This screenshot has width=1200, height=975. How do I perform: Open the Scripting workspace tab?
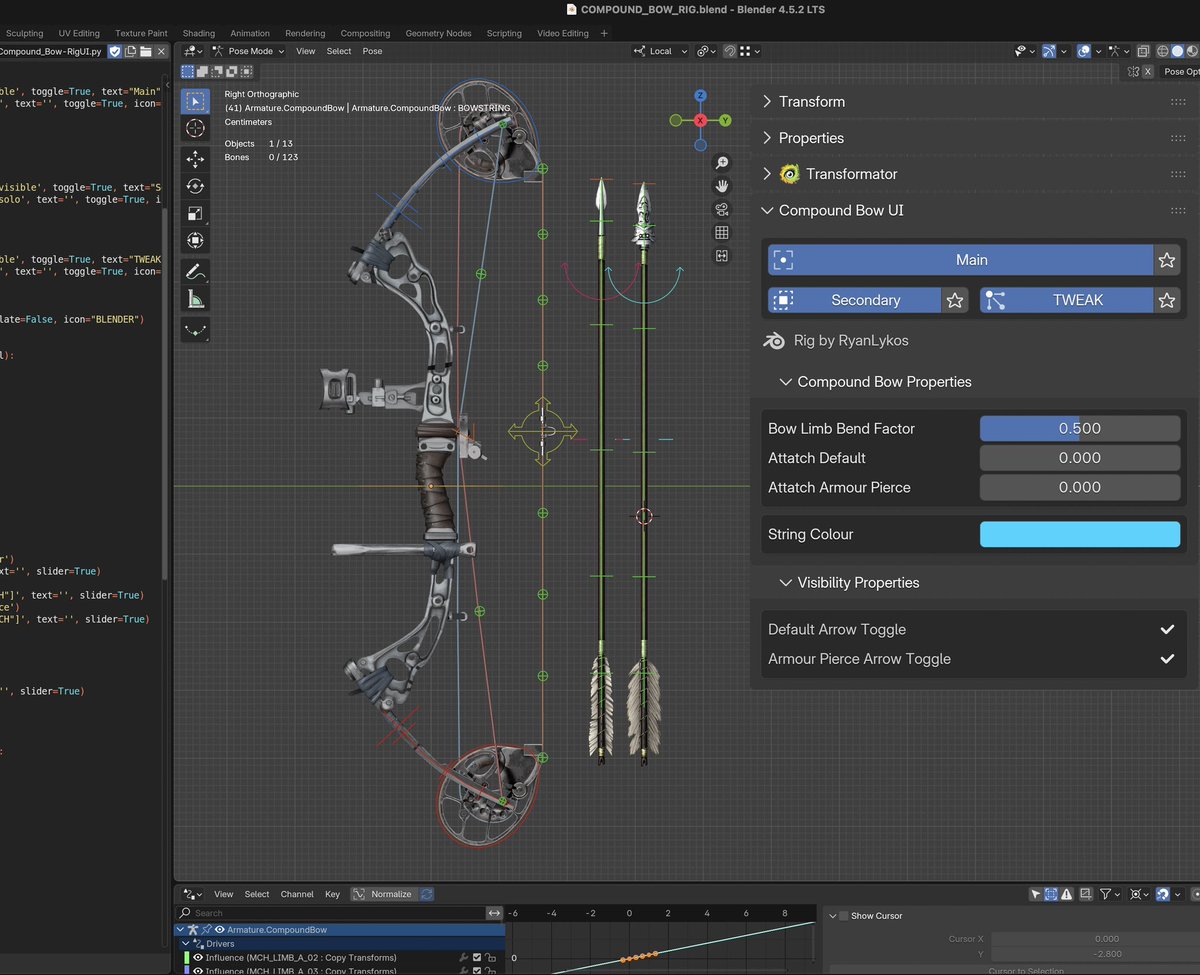(504, 33)
